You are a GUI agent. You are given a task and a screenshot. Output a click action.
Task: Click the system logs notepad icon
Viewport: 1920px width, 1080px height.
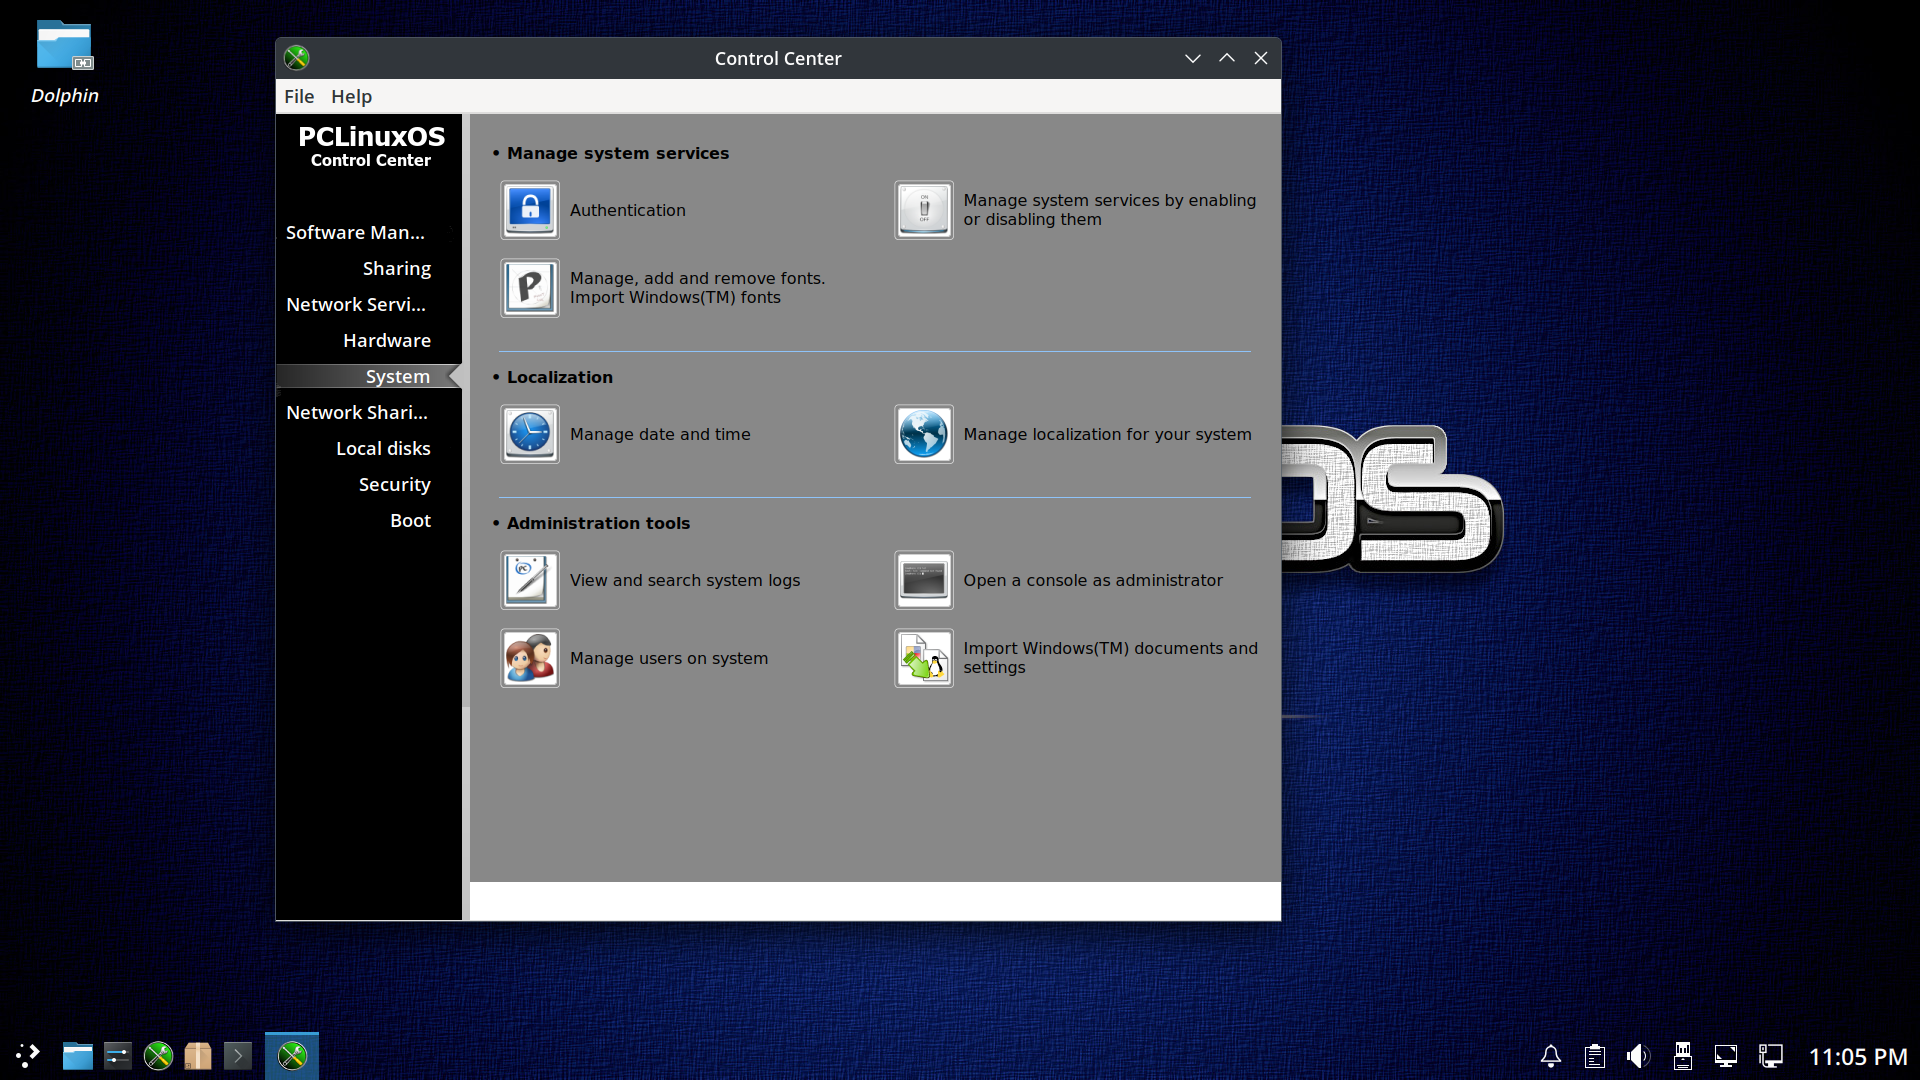point(530,580)
